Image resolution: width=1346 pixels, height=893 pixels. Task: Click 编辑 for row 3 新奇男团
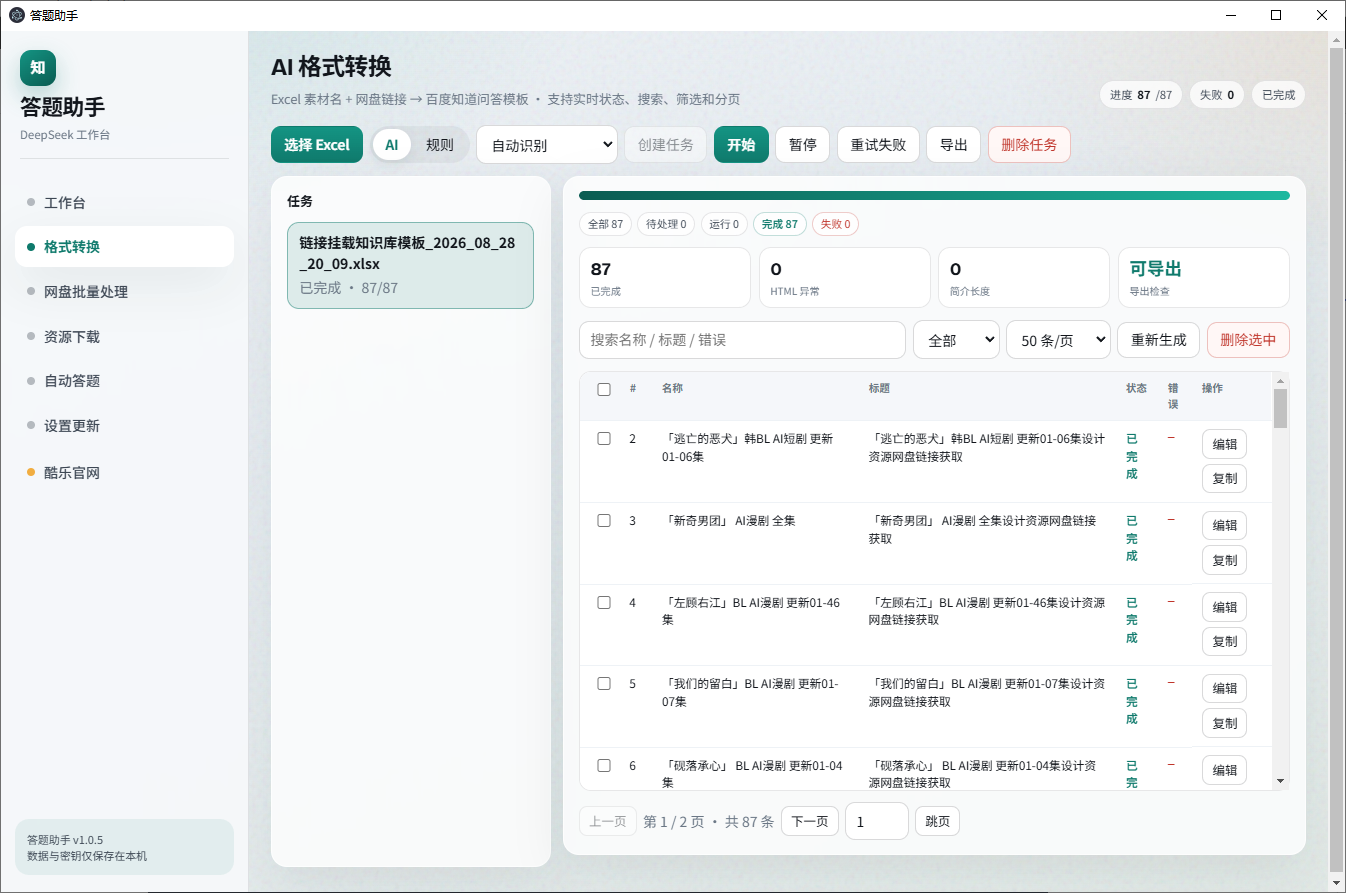[1224, 526]
